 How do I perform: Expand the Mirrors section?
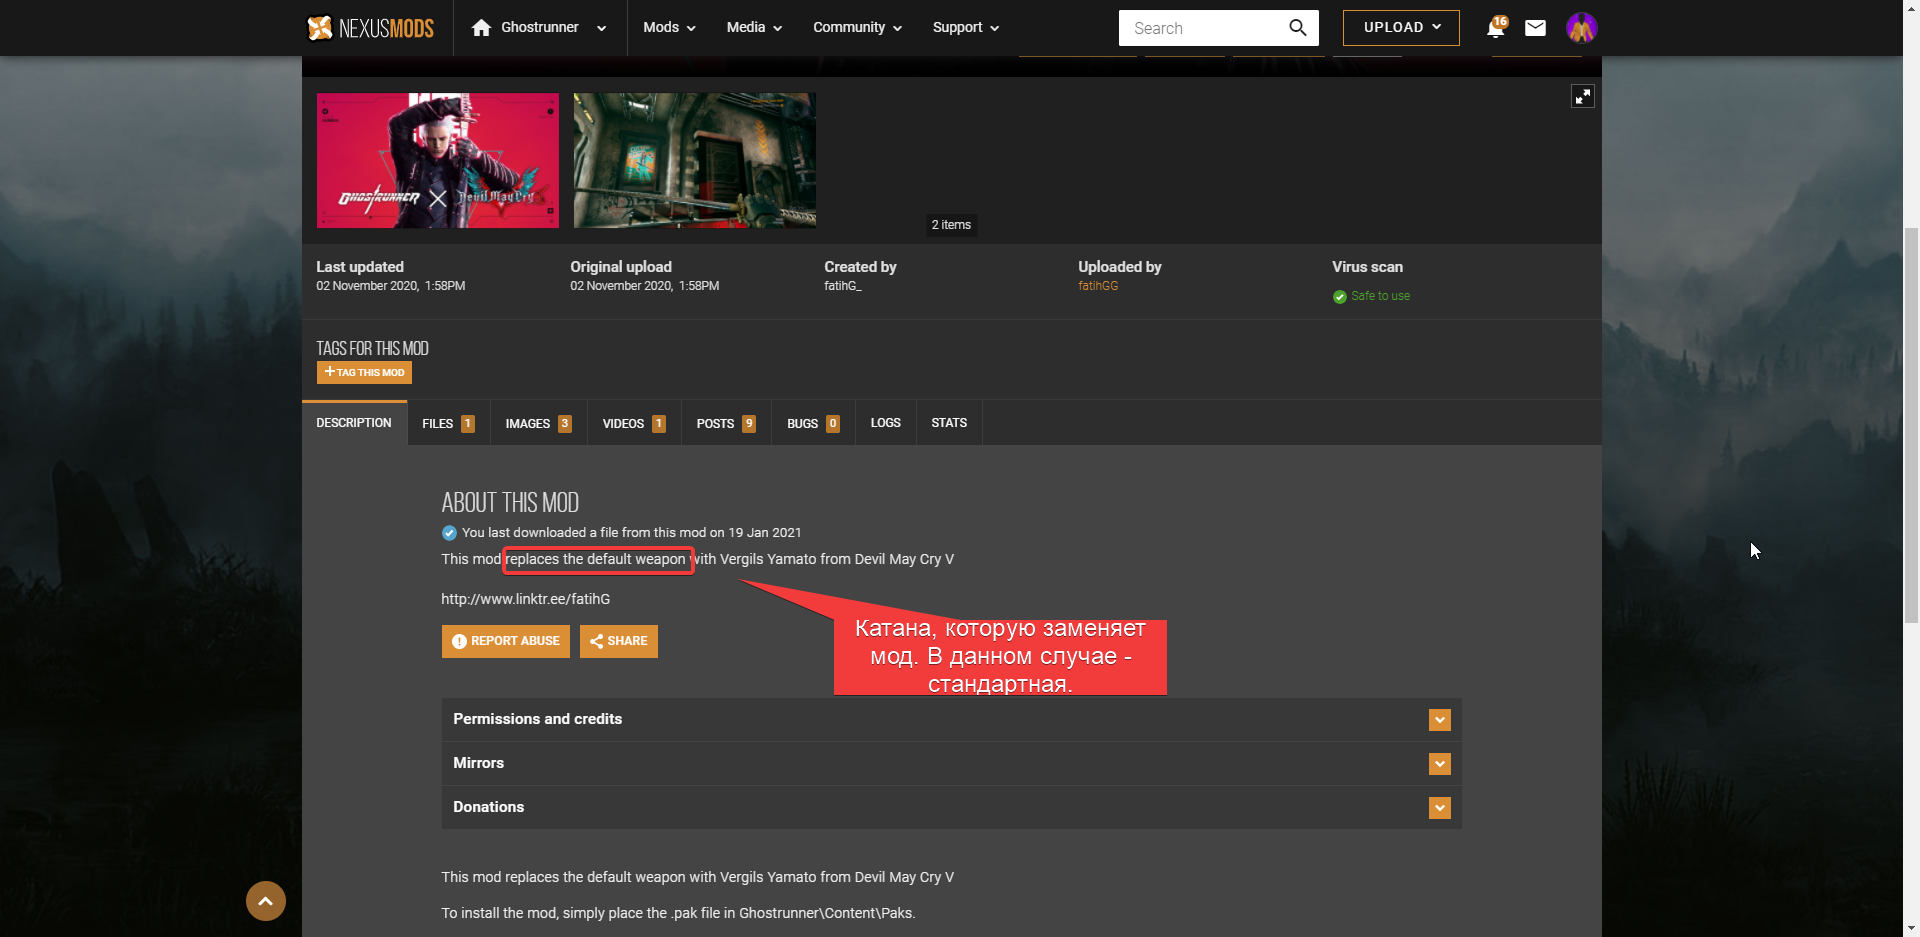coord(951,764)
